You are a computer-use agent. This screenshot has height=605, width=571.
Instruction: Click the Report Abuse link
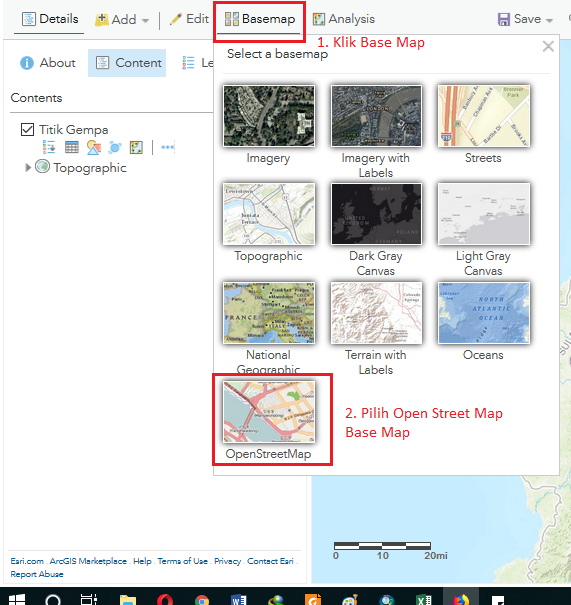(x=37, y=574)
